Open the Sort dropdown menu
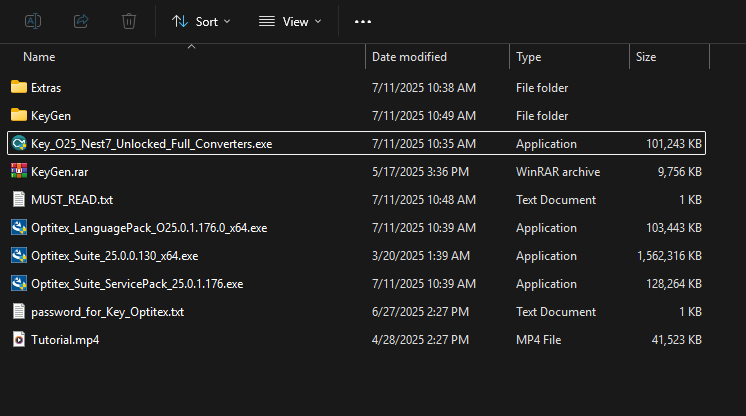Image resolution: width=746 pixels, height=416 pixels. click(200, 21)
